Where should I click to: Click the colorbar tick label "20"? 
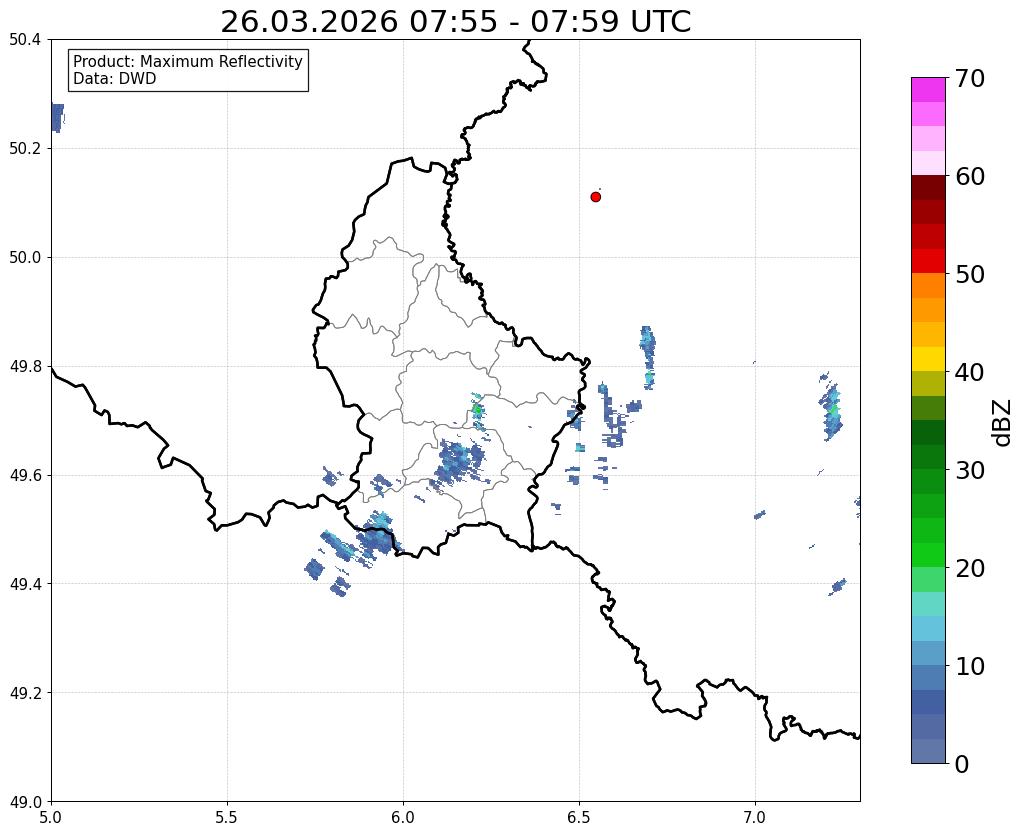[970, 568]
